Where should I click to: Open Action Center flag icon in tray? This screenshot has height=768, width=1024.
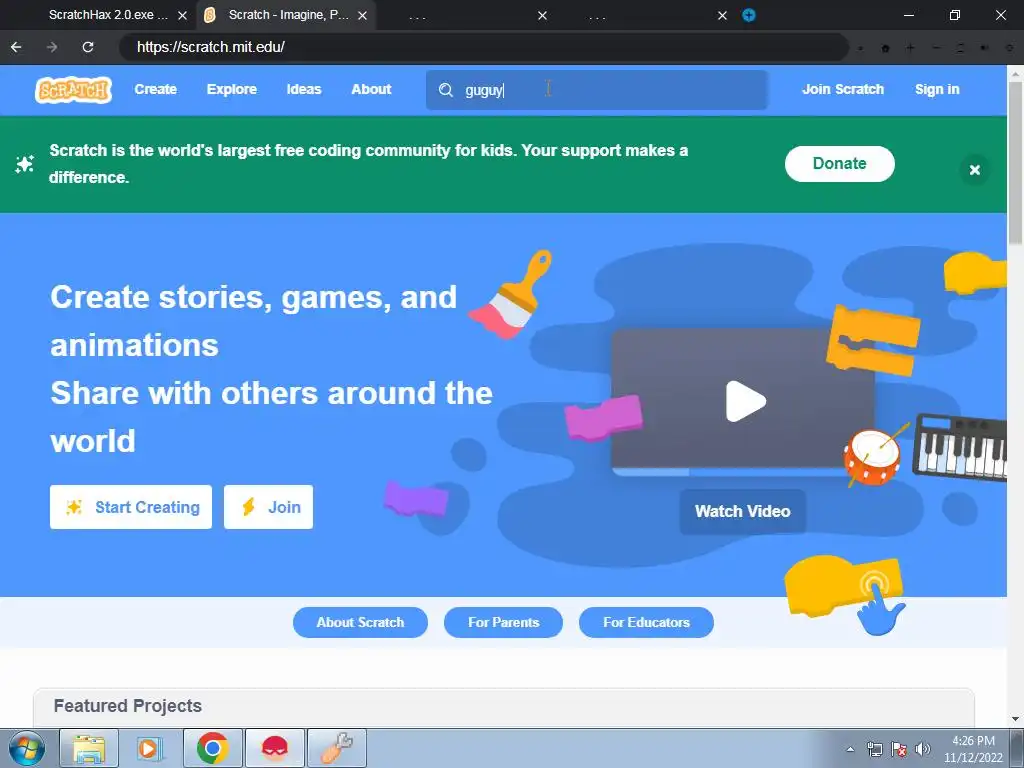click(899, 749)
